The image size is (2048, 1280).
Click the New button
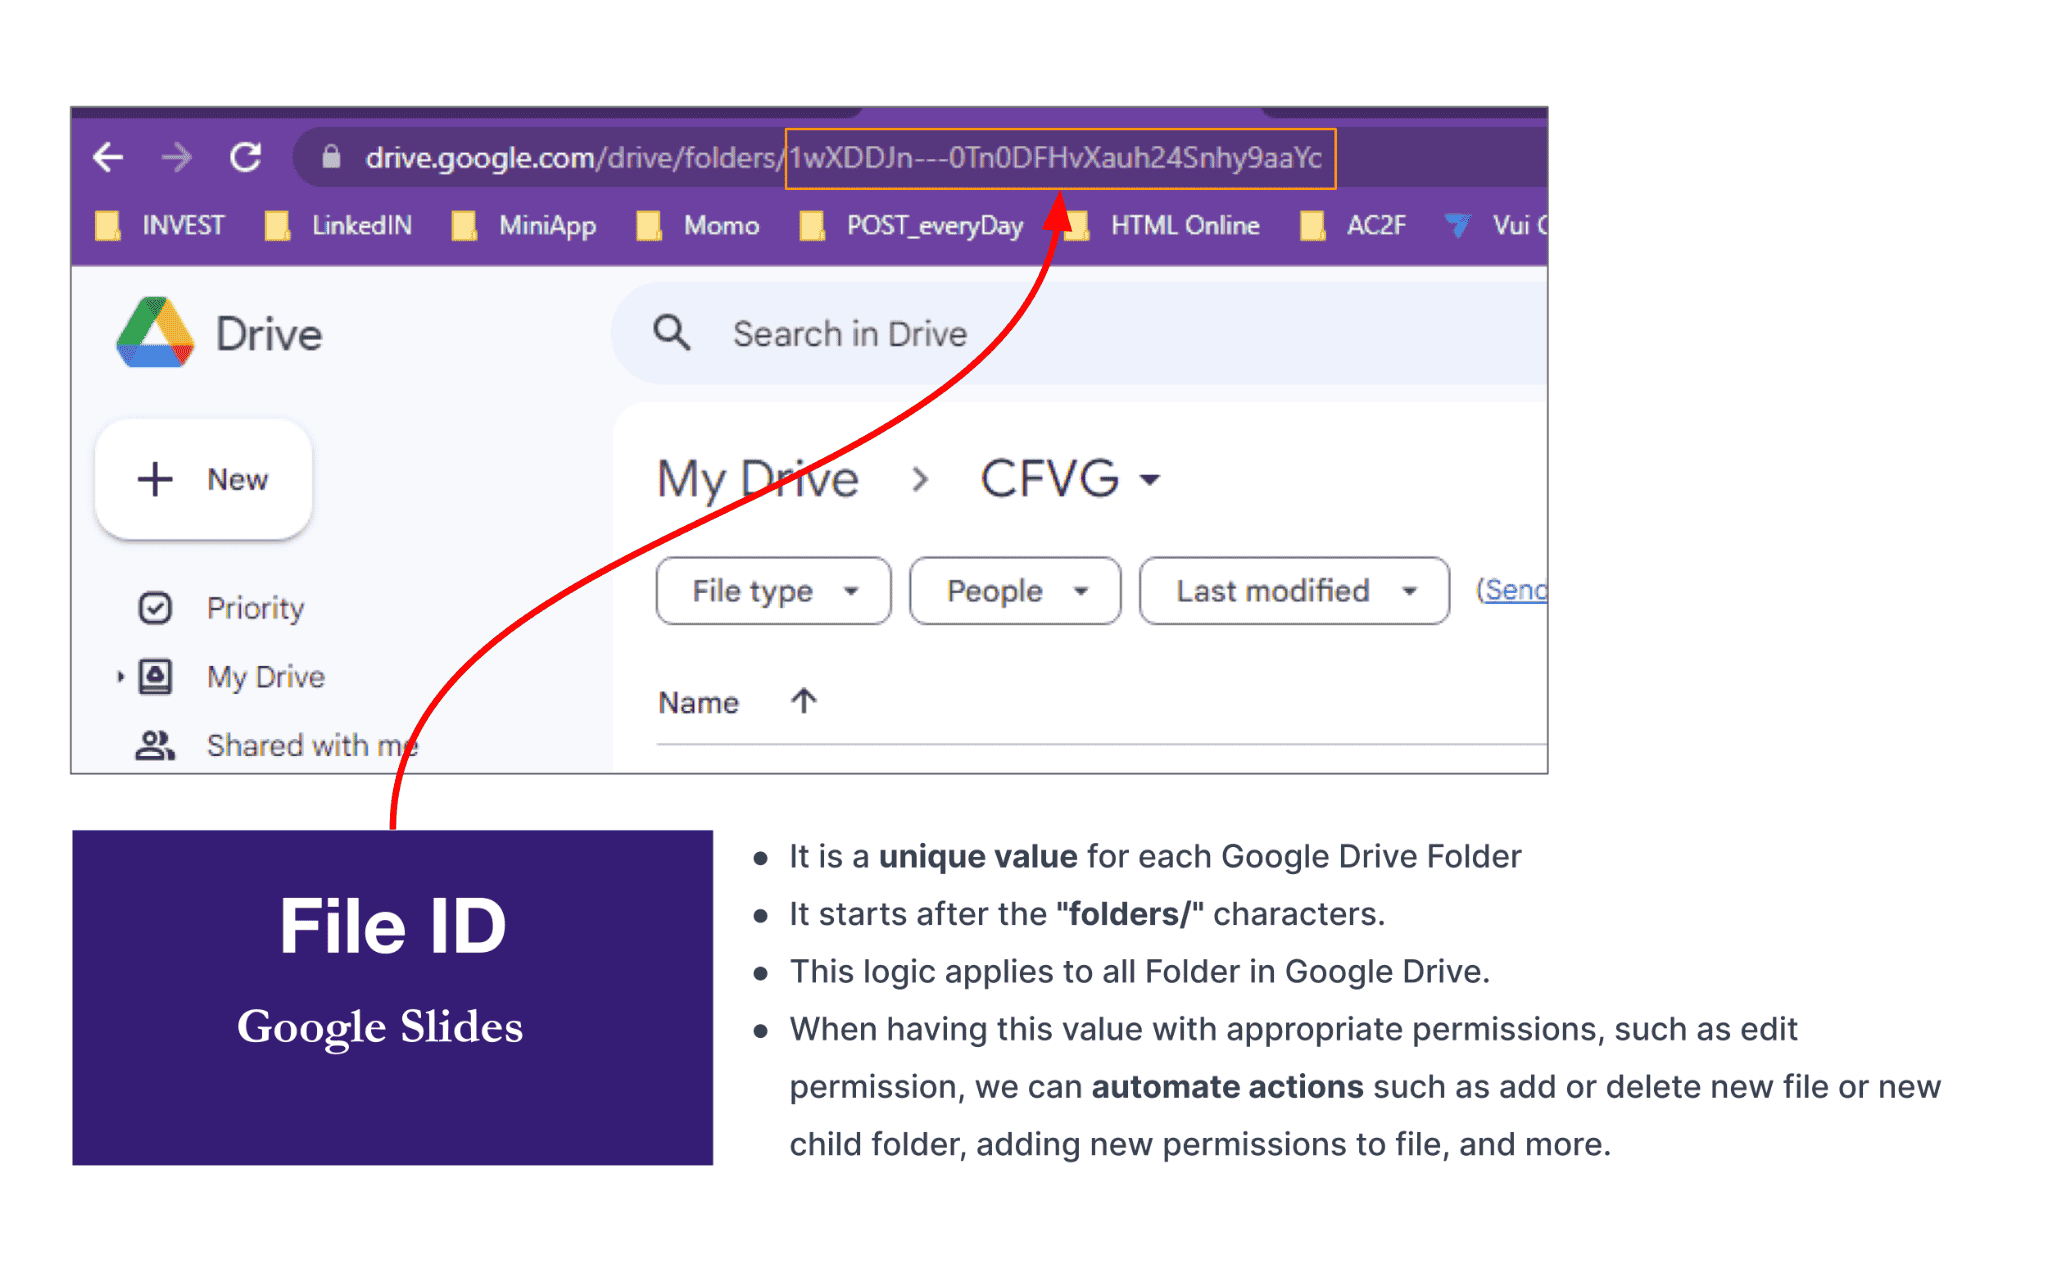click(203, 479)
